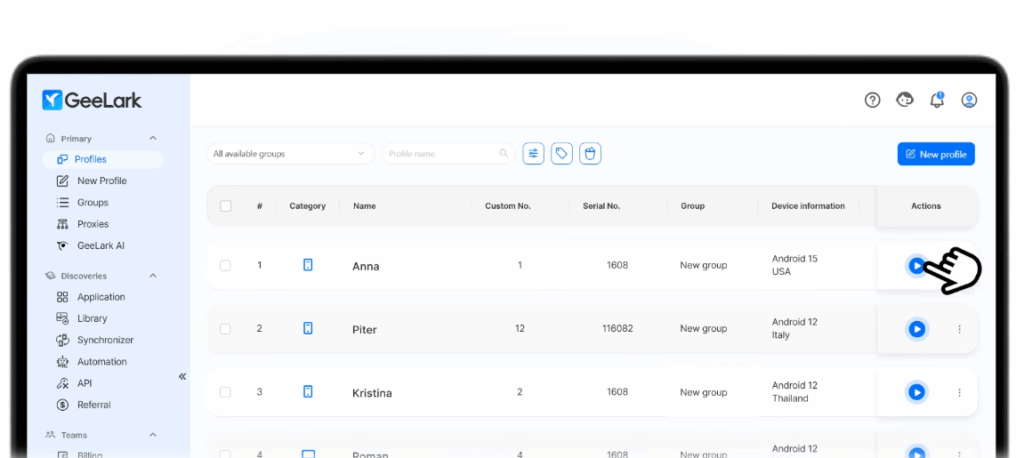Open more options for Piter row
The image size is (1024, 458).
point(959,329)
